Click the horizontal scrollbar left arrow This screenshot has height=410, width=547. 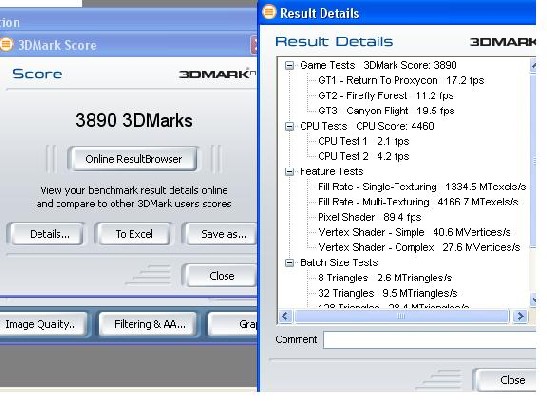coord(285,316)
